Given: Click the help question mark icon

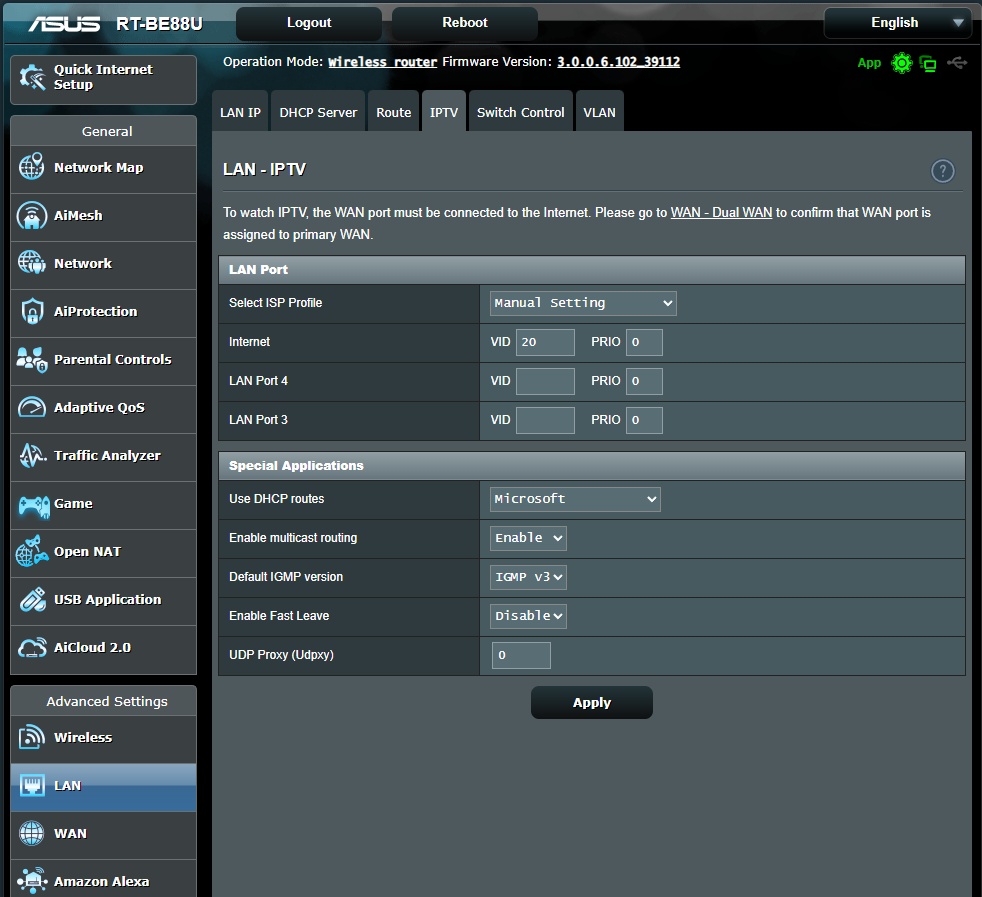Looking at the screenshot, I should click(x=942, y=171).
